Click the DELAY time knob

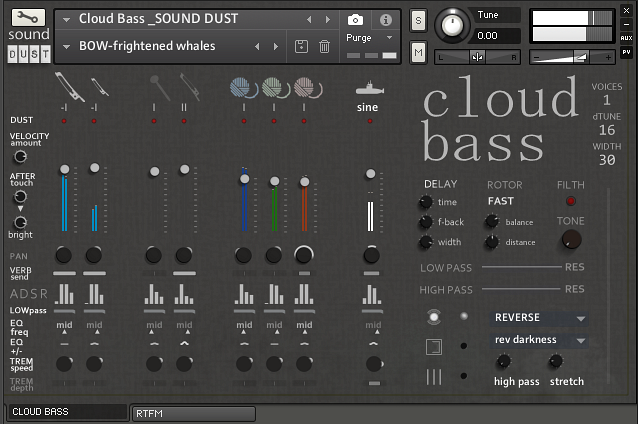(426, 202)
